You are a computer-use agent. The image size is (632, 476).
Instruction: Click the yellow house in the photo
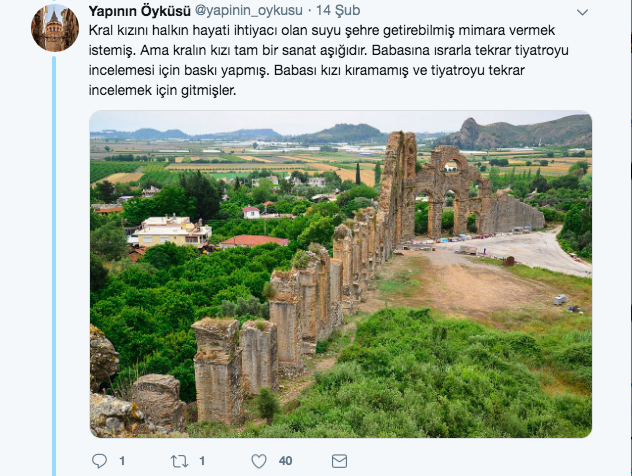pos(172,231)
